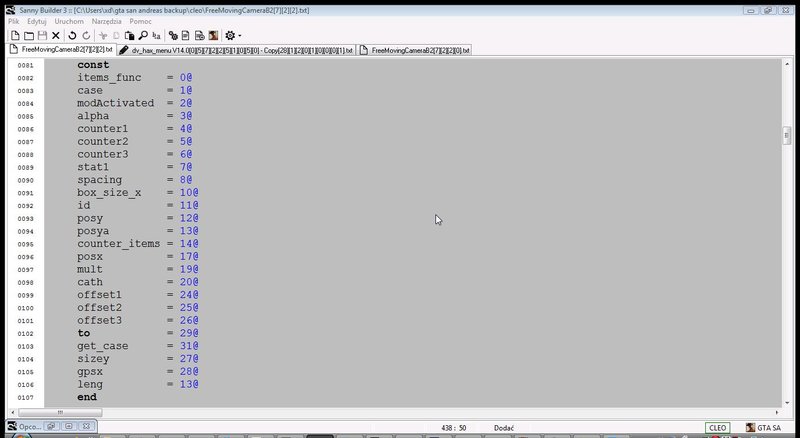Click the end keyword on line 0107
The image size is (800, 438).
click(x=87, y=397)
